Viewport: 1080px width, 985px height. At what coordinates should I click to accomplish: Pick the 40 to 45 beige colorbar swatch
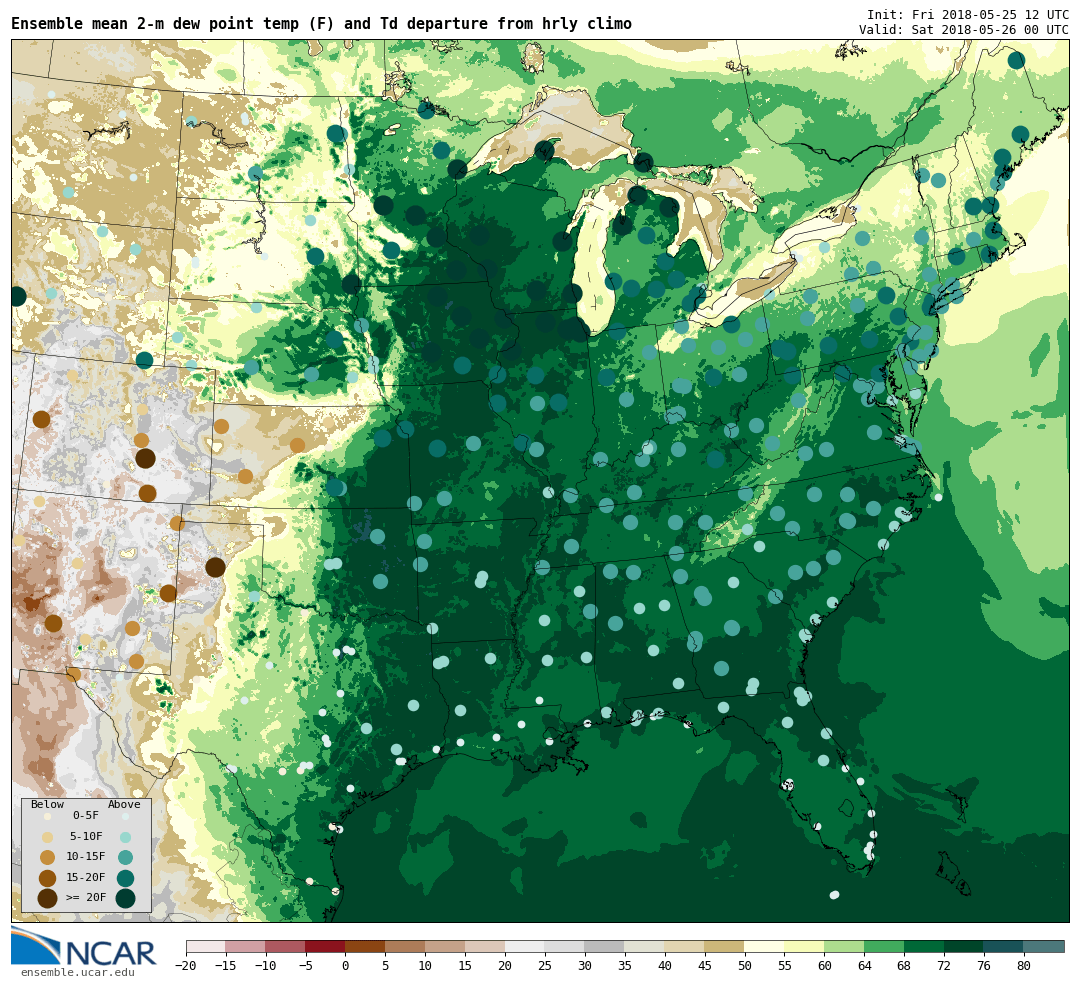coord(685,946)
